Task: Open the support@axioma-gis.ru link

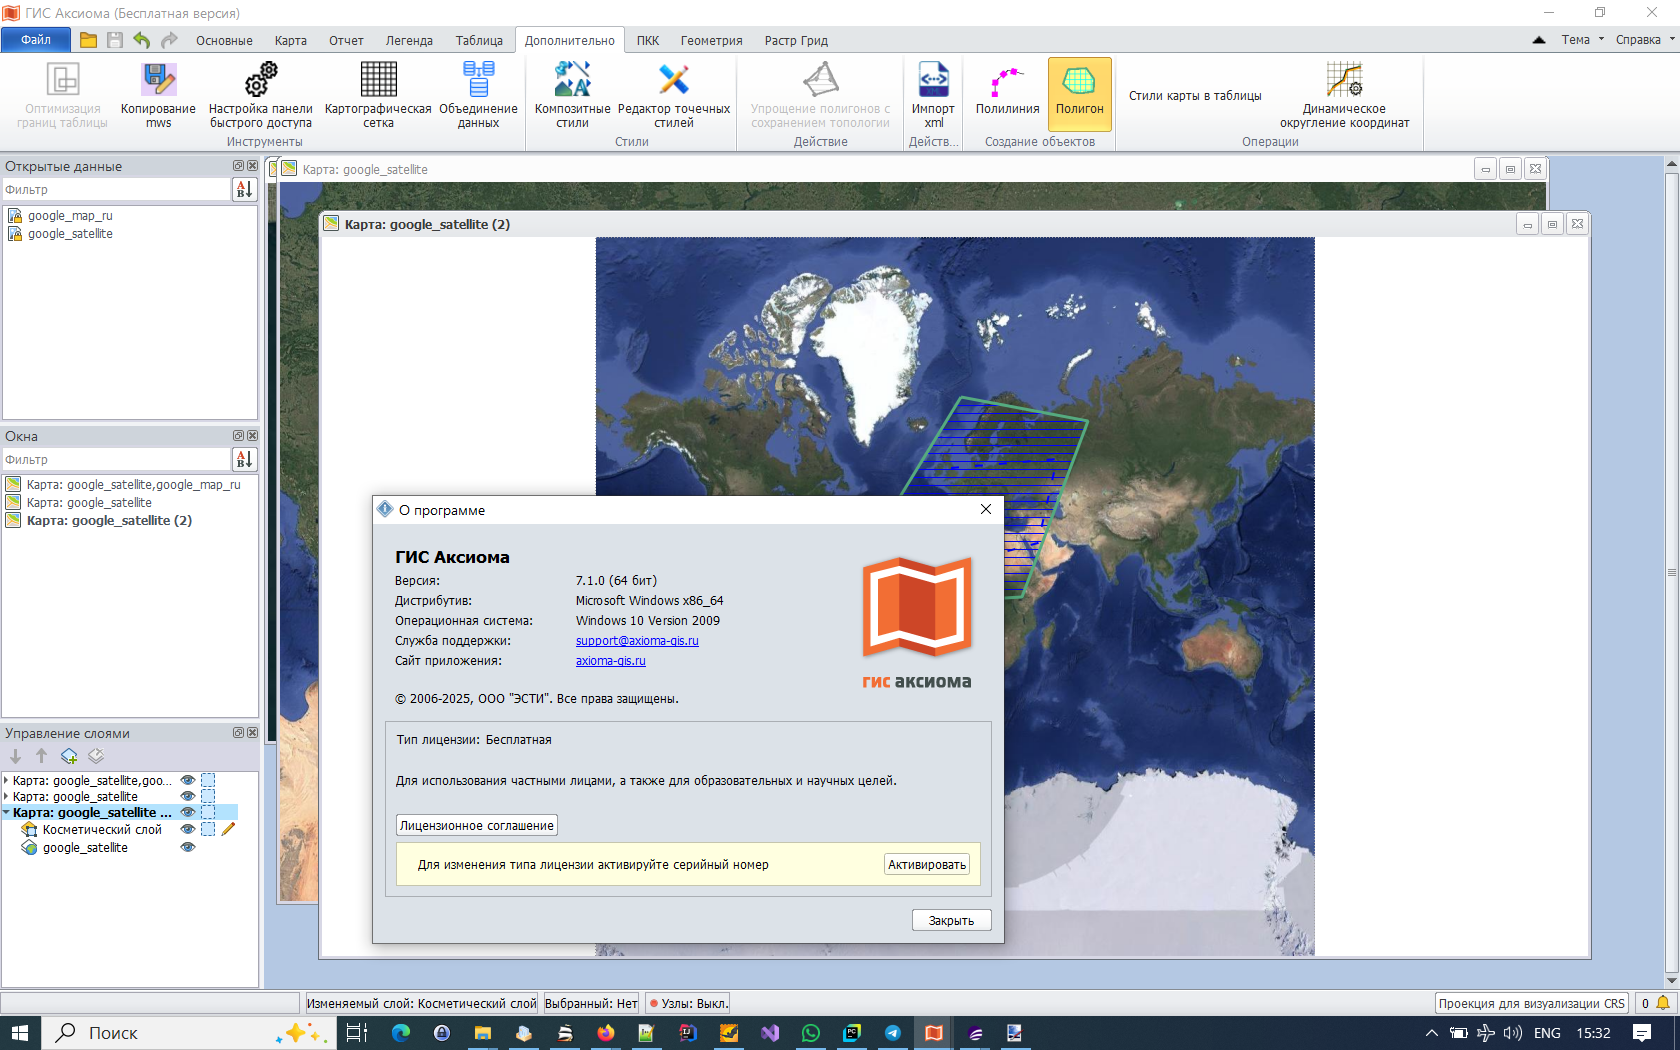Action: coord(637,641)
